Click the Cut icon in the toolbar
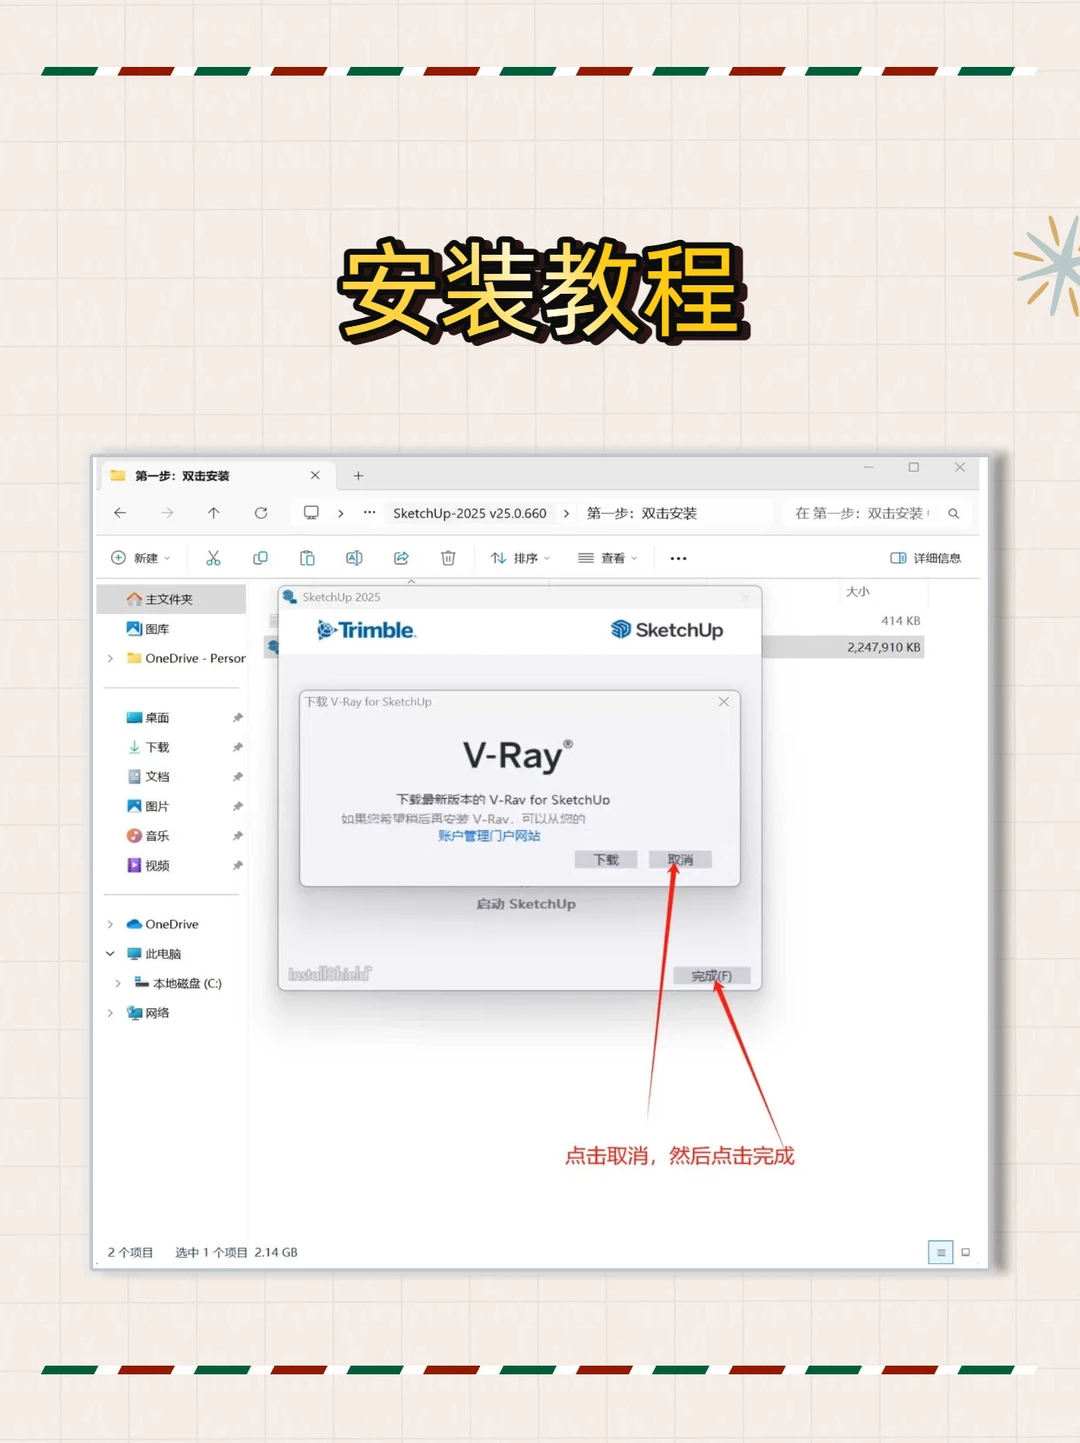The width and height of the screenshot is (1080, 1443). 212,558
